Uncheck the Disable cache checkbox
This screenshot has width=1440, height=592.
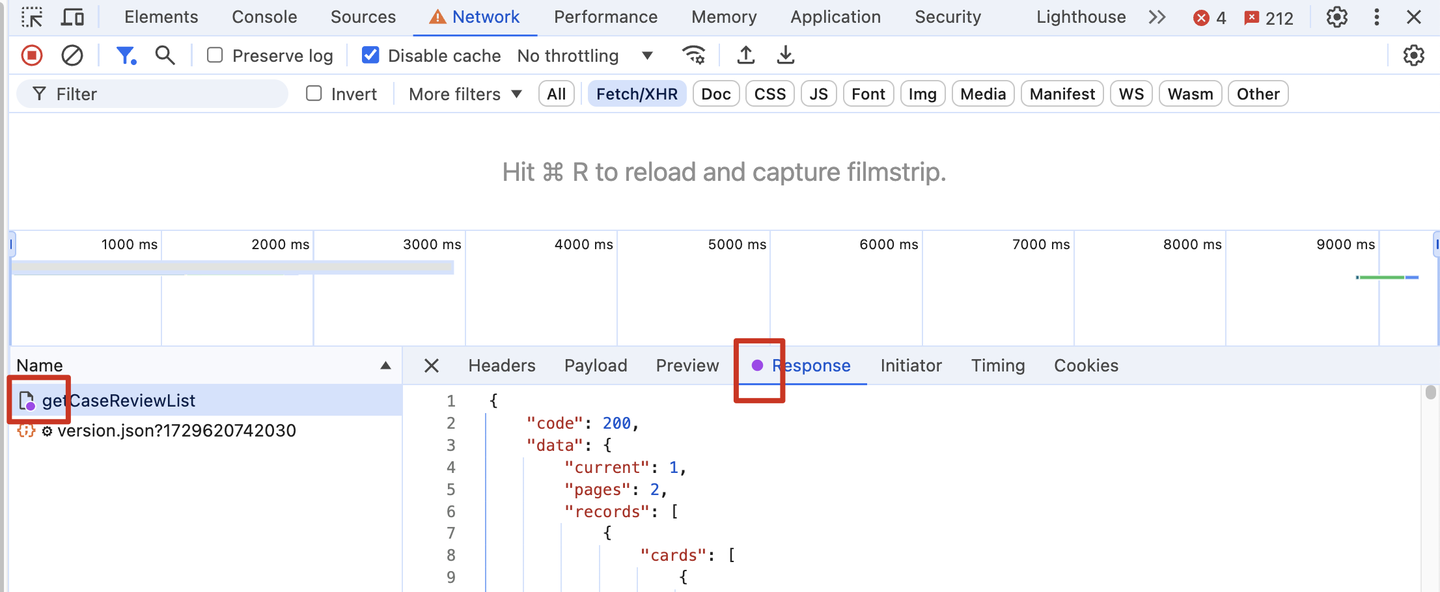pyautogui.click(x=371, y=56)
